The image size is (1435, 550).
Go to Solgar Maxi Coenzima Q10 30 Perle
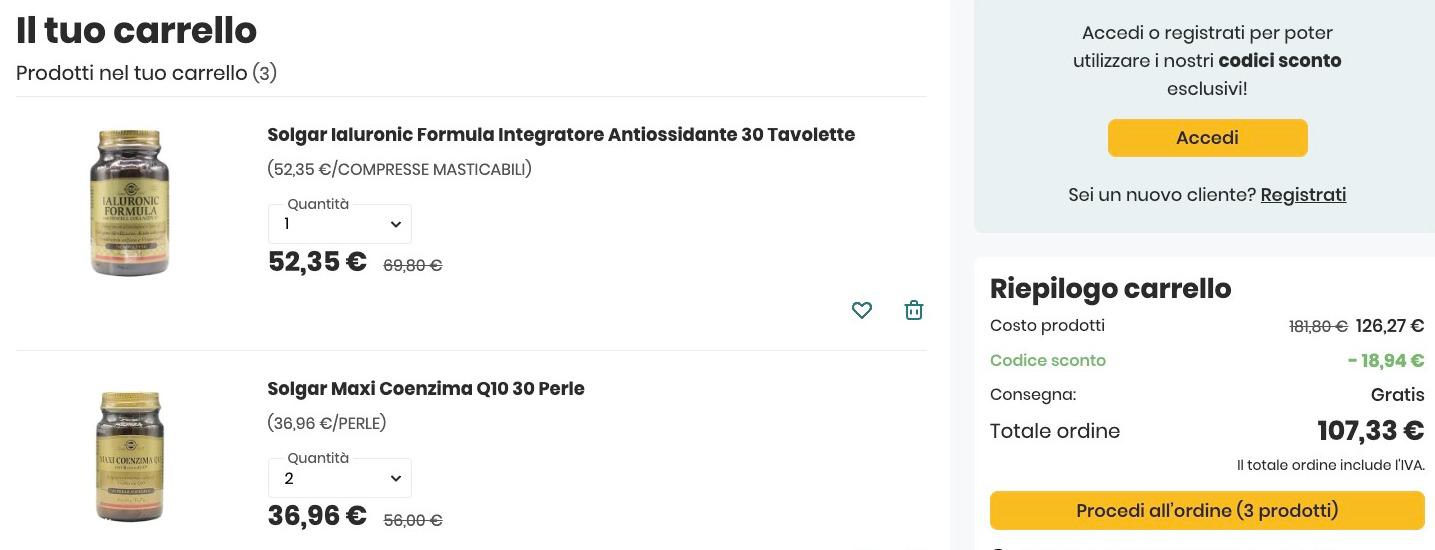coord(426,389)
